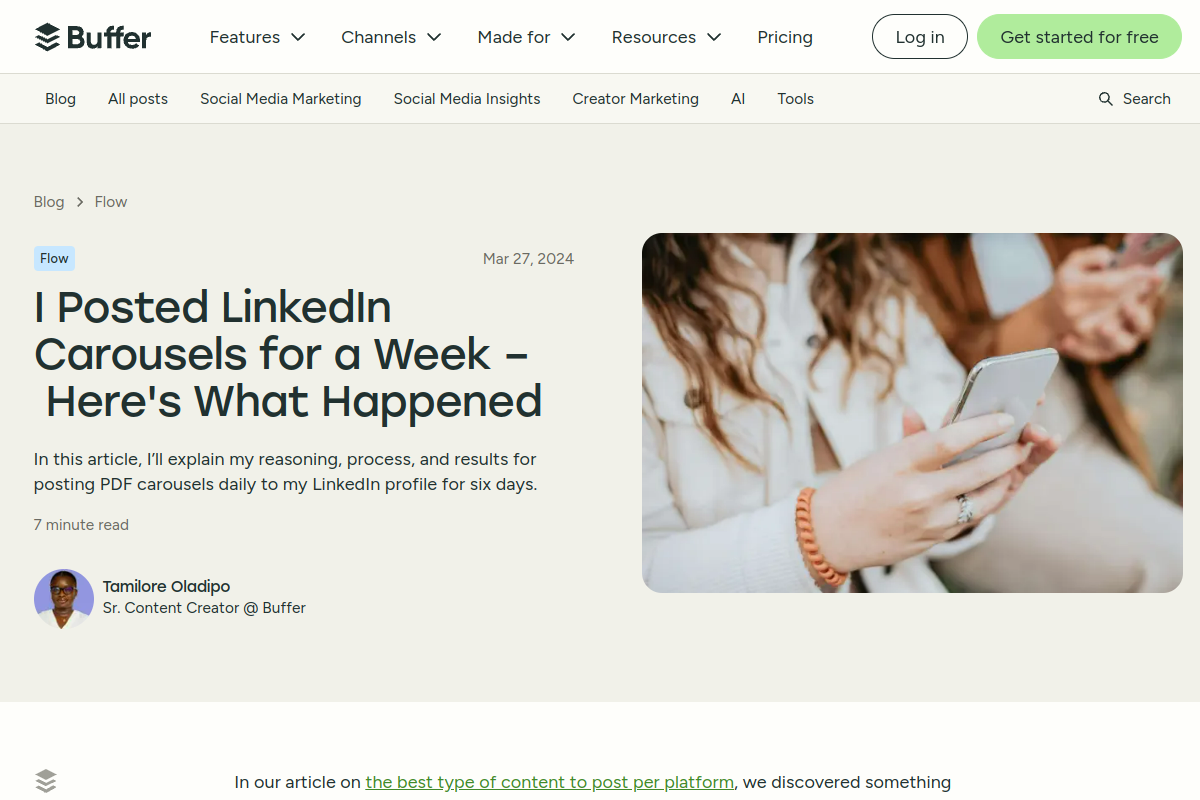
Task: Expand the Channels dropdown menu
Action: pyautogui.click(x=390, y=37)
